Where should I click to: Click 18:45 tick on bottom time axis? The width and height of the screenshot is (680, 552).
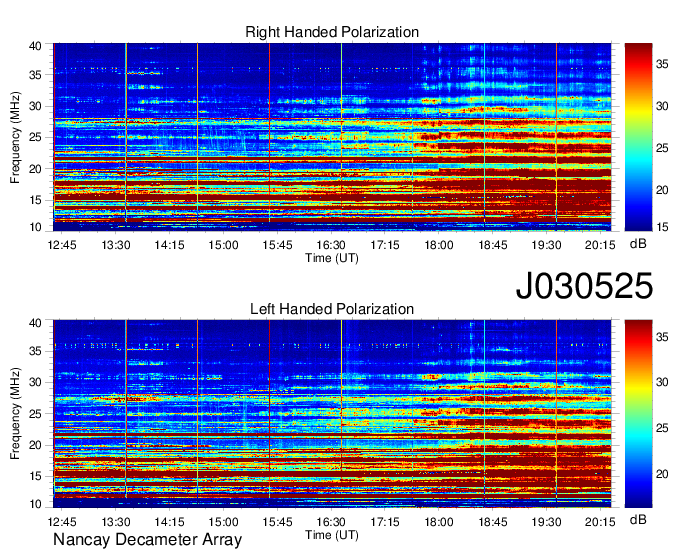coord(493,522)
